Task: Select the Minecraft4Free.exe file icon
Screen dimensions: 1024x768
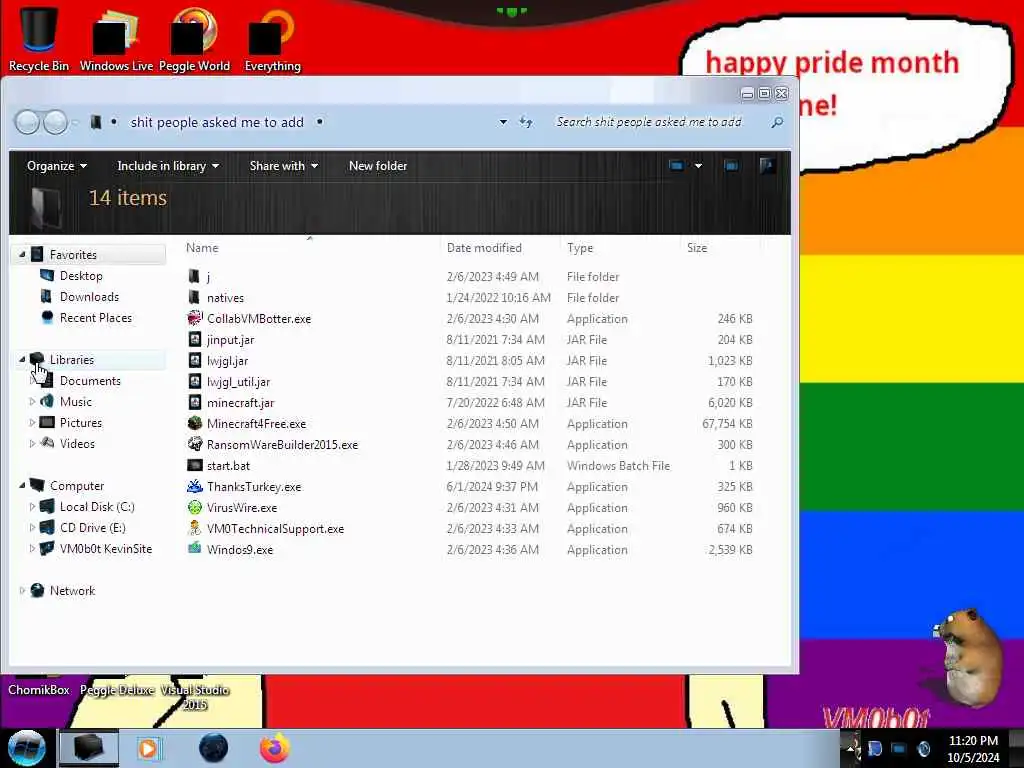Action: click(x=195, y=423)
